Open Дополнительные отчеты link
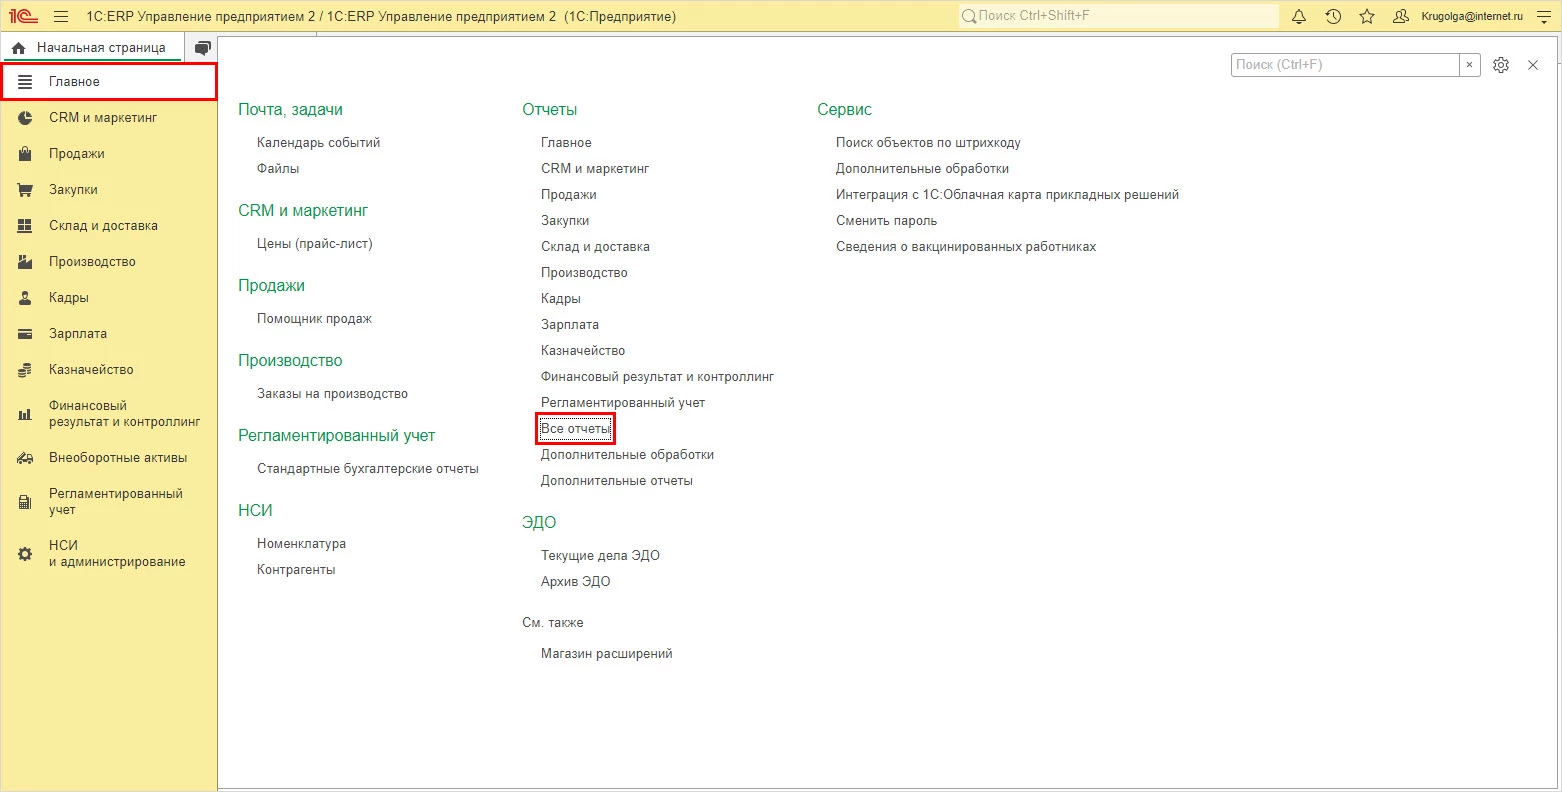The width and height of the screenshot is (1562, 792). point(617,481)
